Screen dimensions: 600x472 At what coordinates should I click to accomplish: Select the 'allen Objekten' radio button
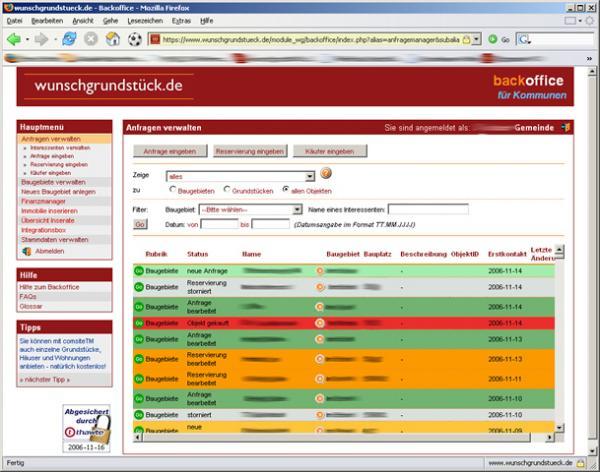tap(285, 189)
